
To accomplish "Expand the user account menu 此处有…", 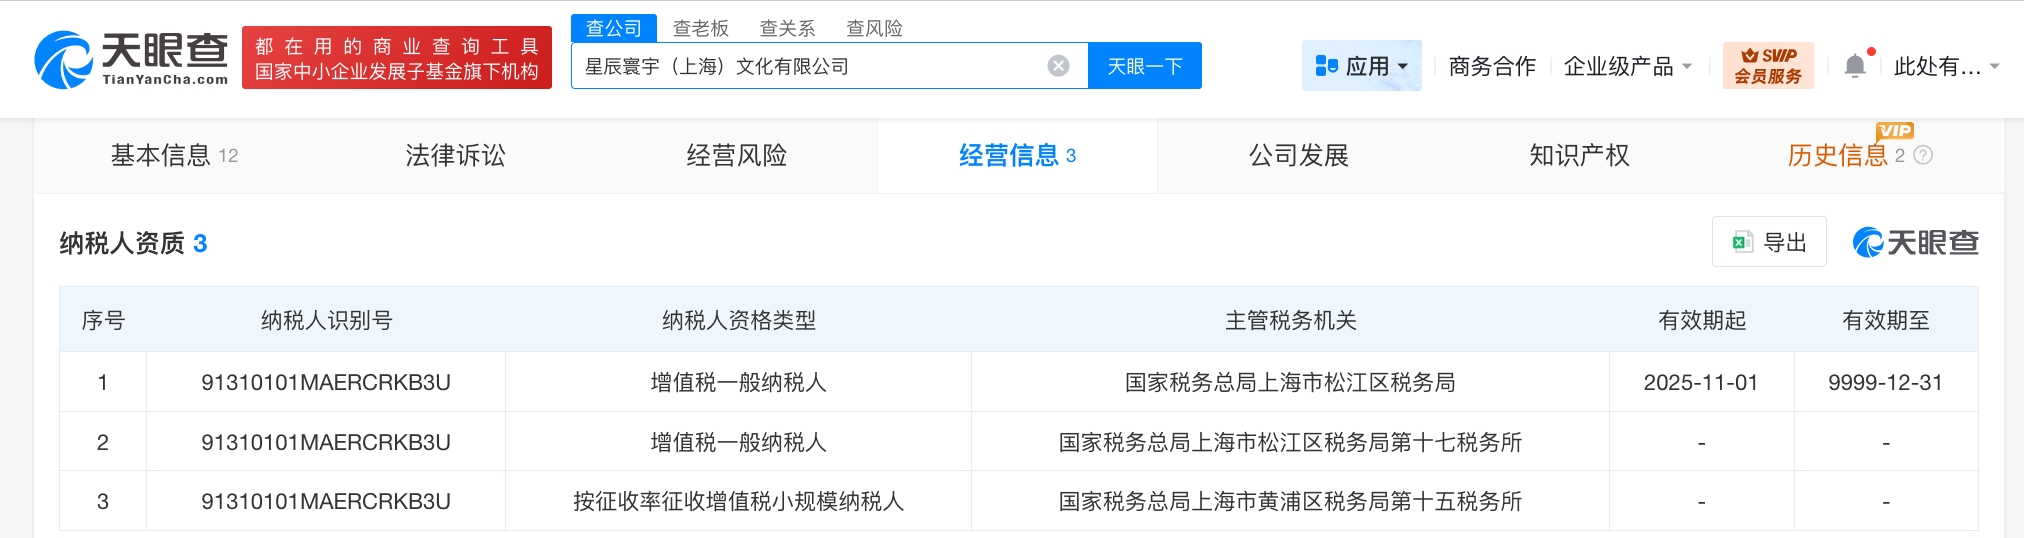I will point(1945,66).
